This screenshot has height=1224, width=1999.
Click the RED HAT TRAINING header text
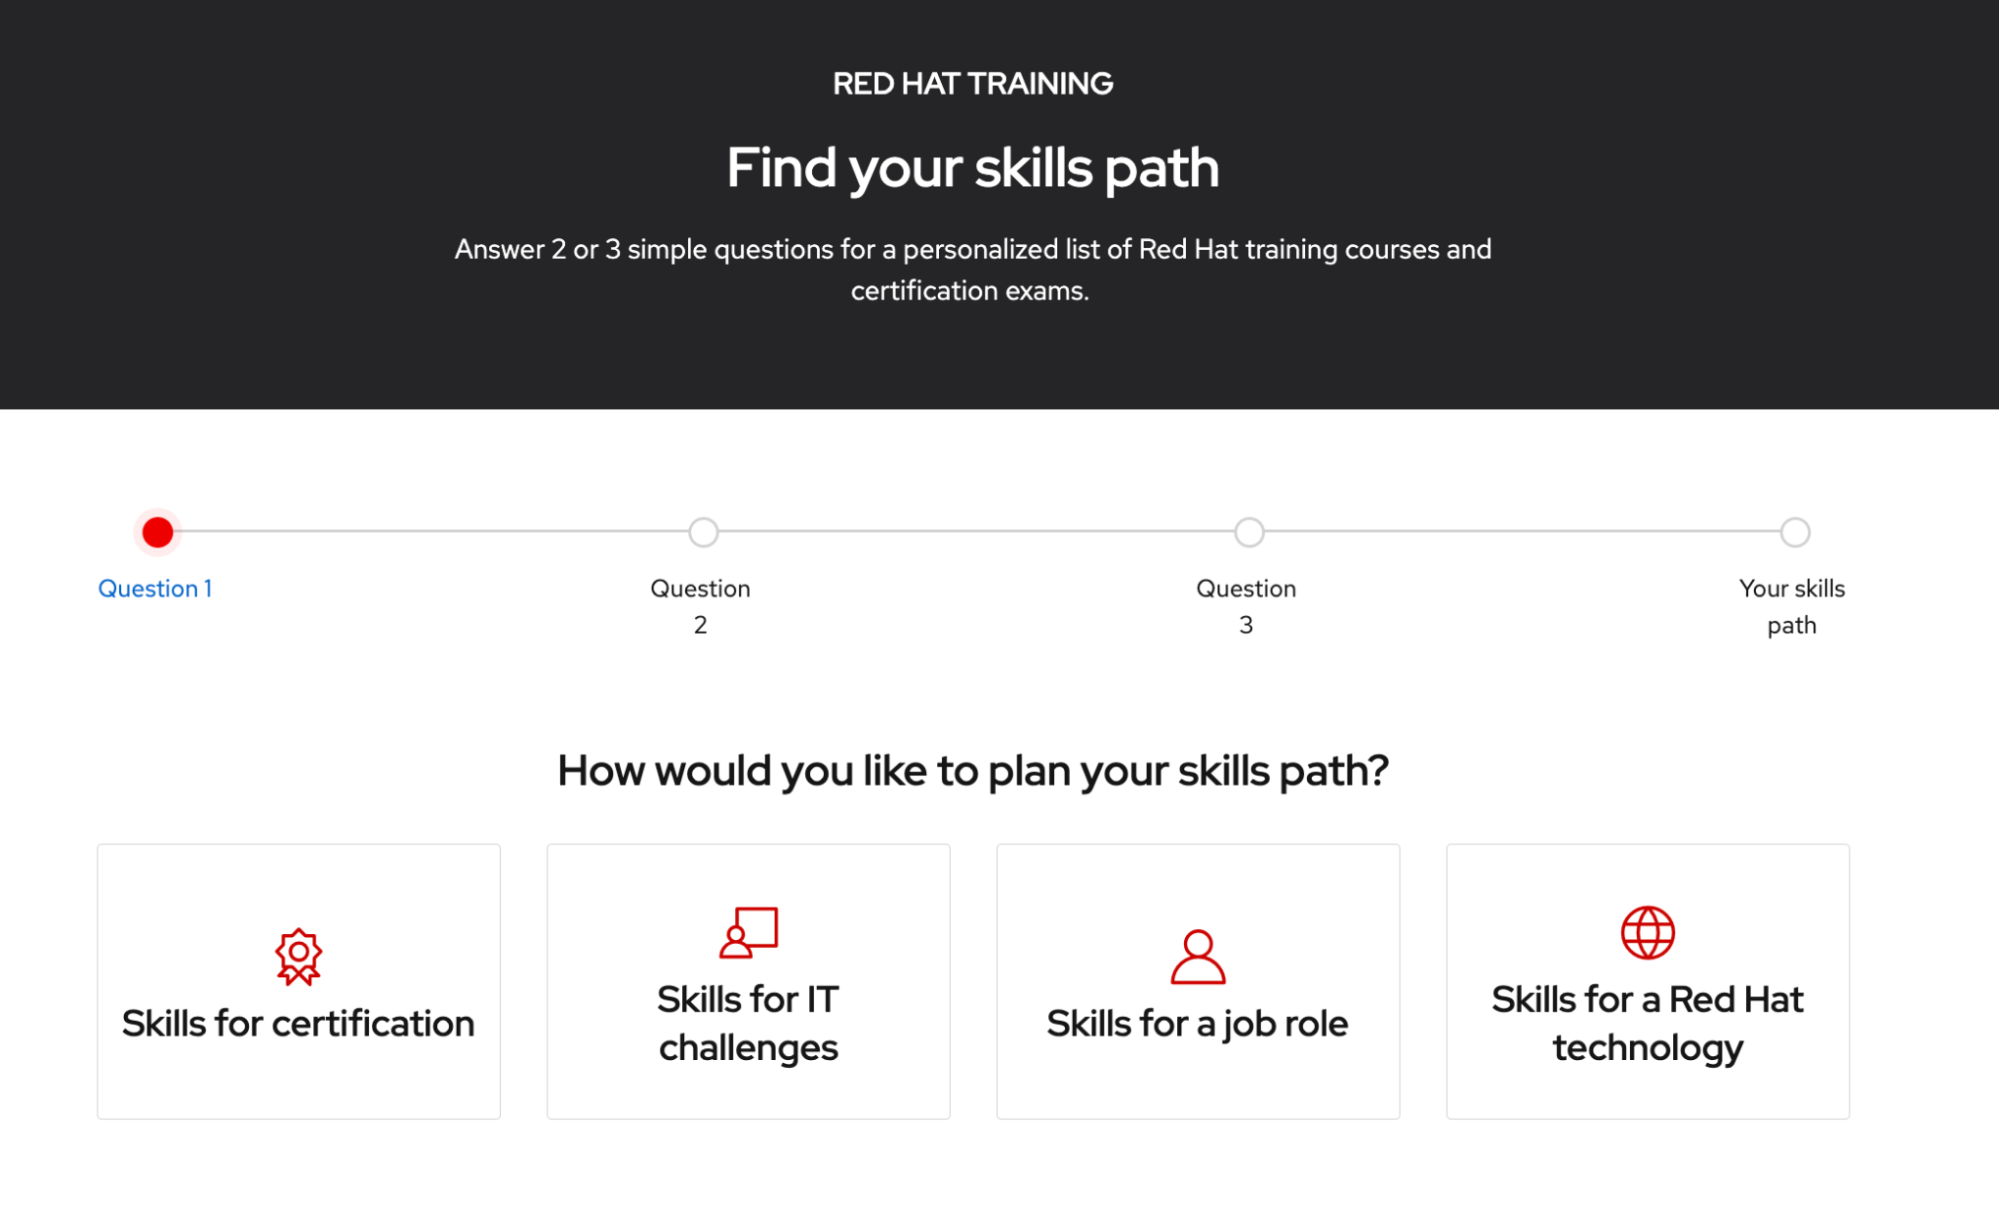[x=972, y=84]
